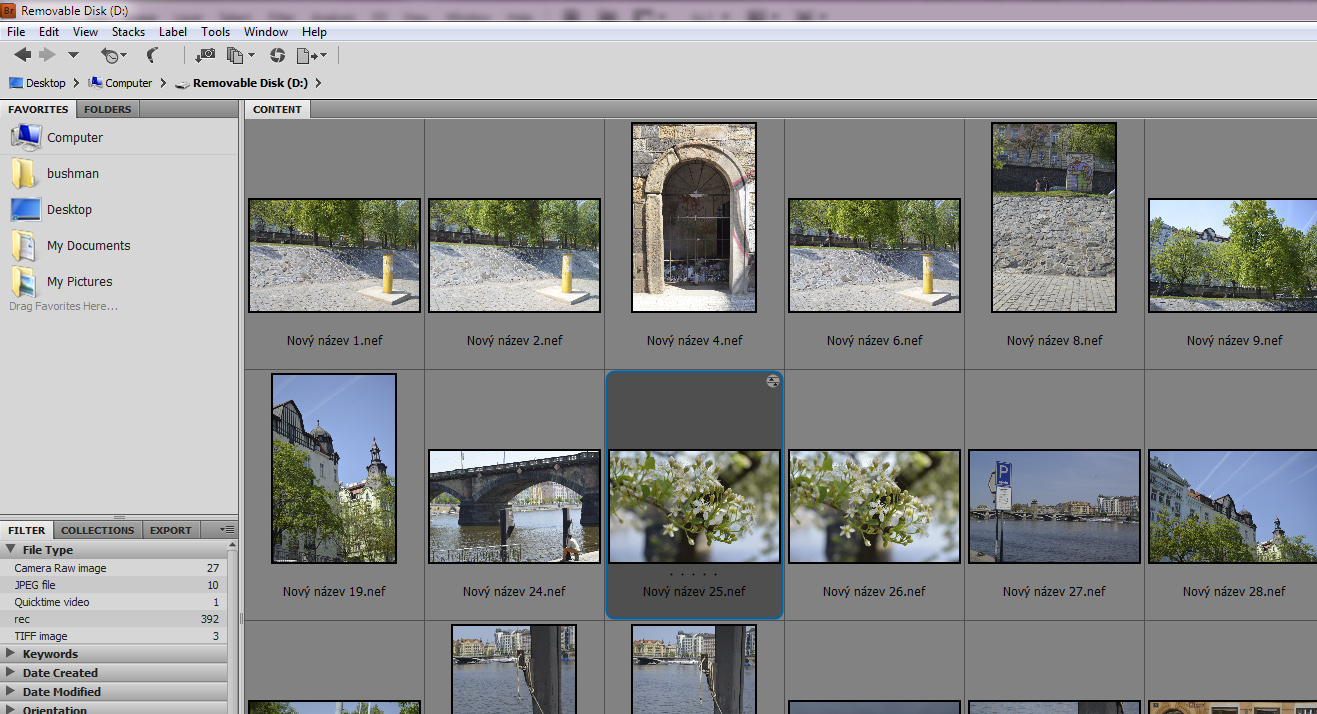Image resolution: width=1317 pixels, height=714 pixels.
Task: Click the file name Nový název 28.nef
Action: click(1234, 592)
